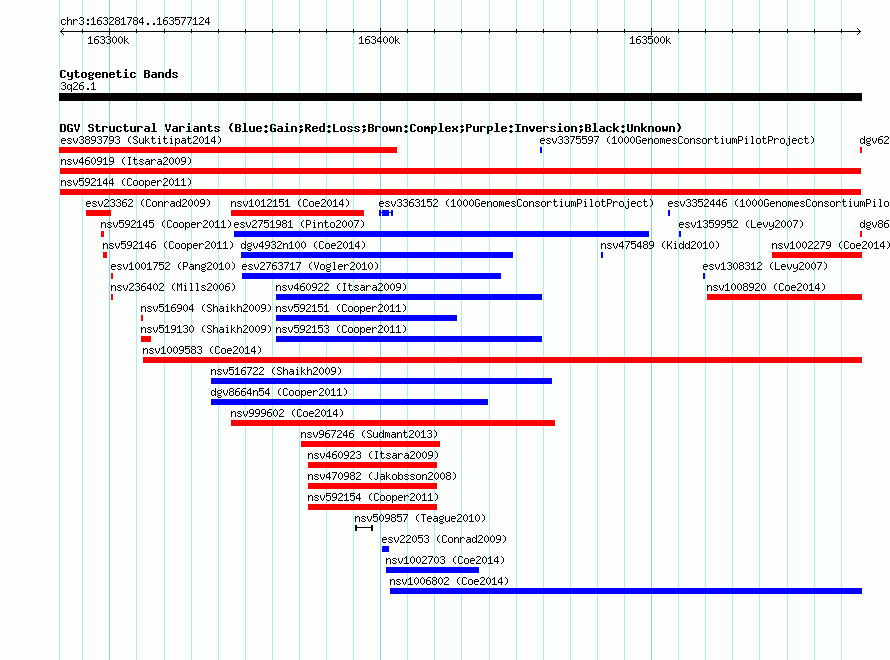
Task: Click nsv1002703 (Coe2014) label
Action: [445, 560]
